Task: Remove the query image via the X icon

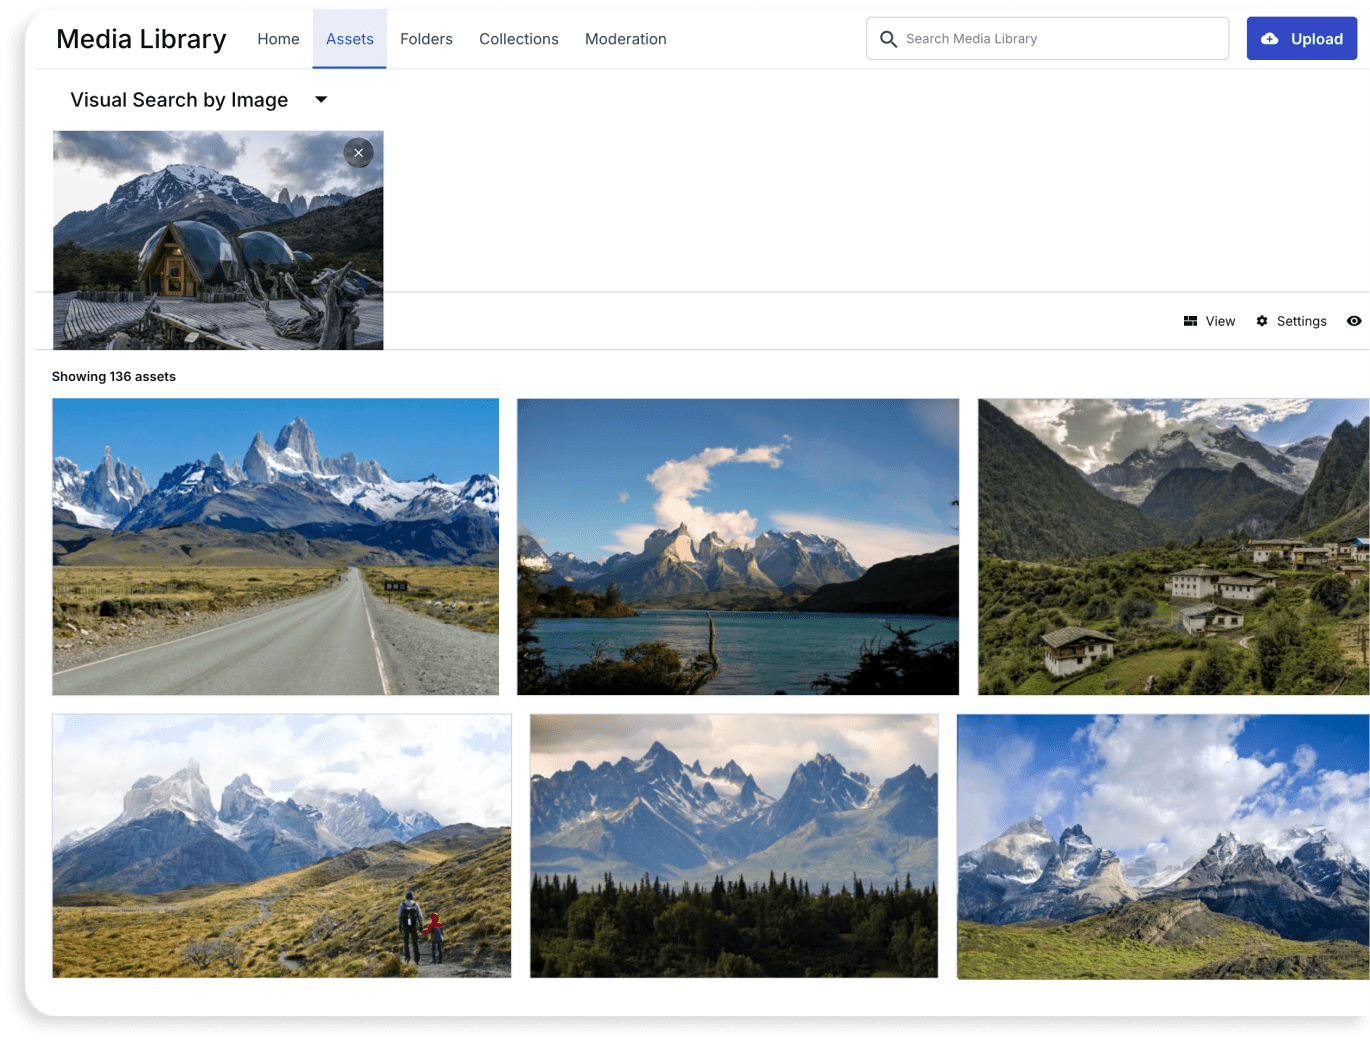Action: [x=358, y=153]
